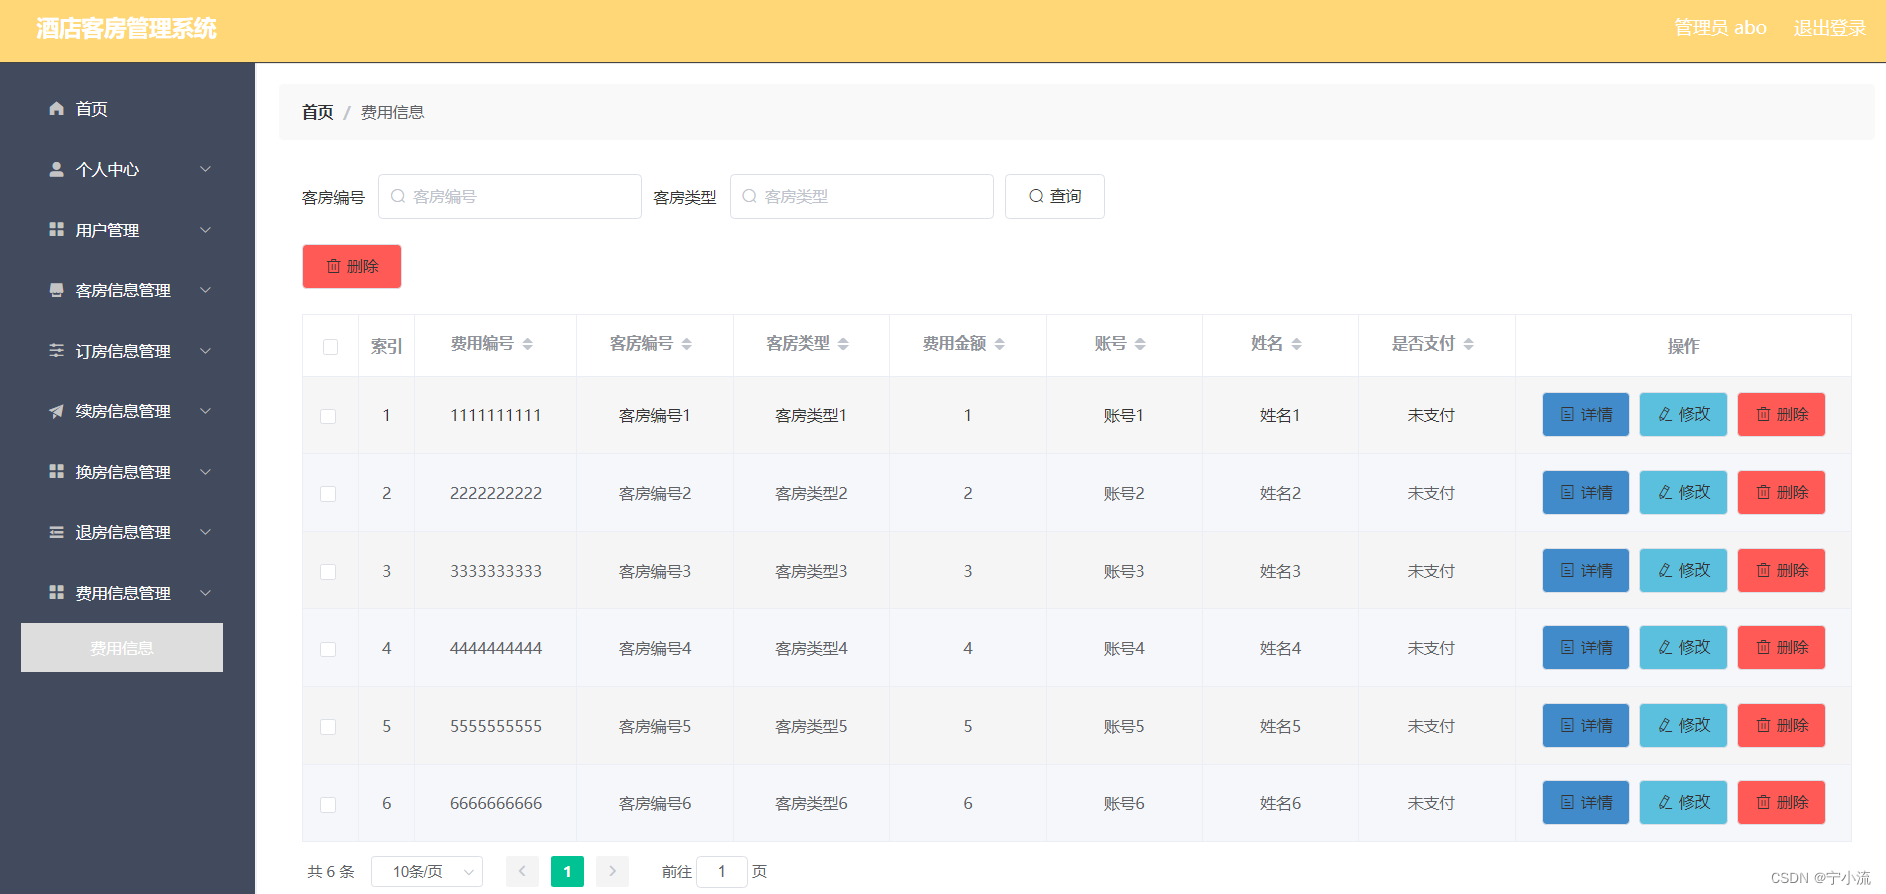Click the 查询 search button
This screenshot has height=894, width=1886.
[x=1055, y=196]
